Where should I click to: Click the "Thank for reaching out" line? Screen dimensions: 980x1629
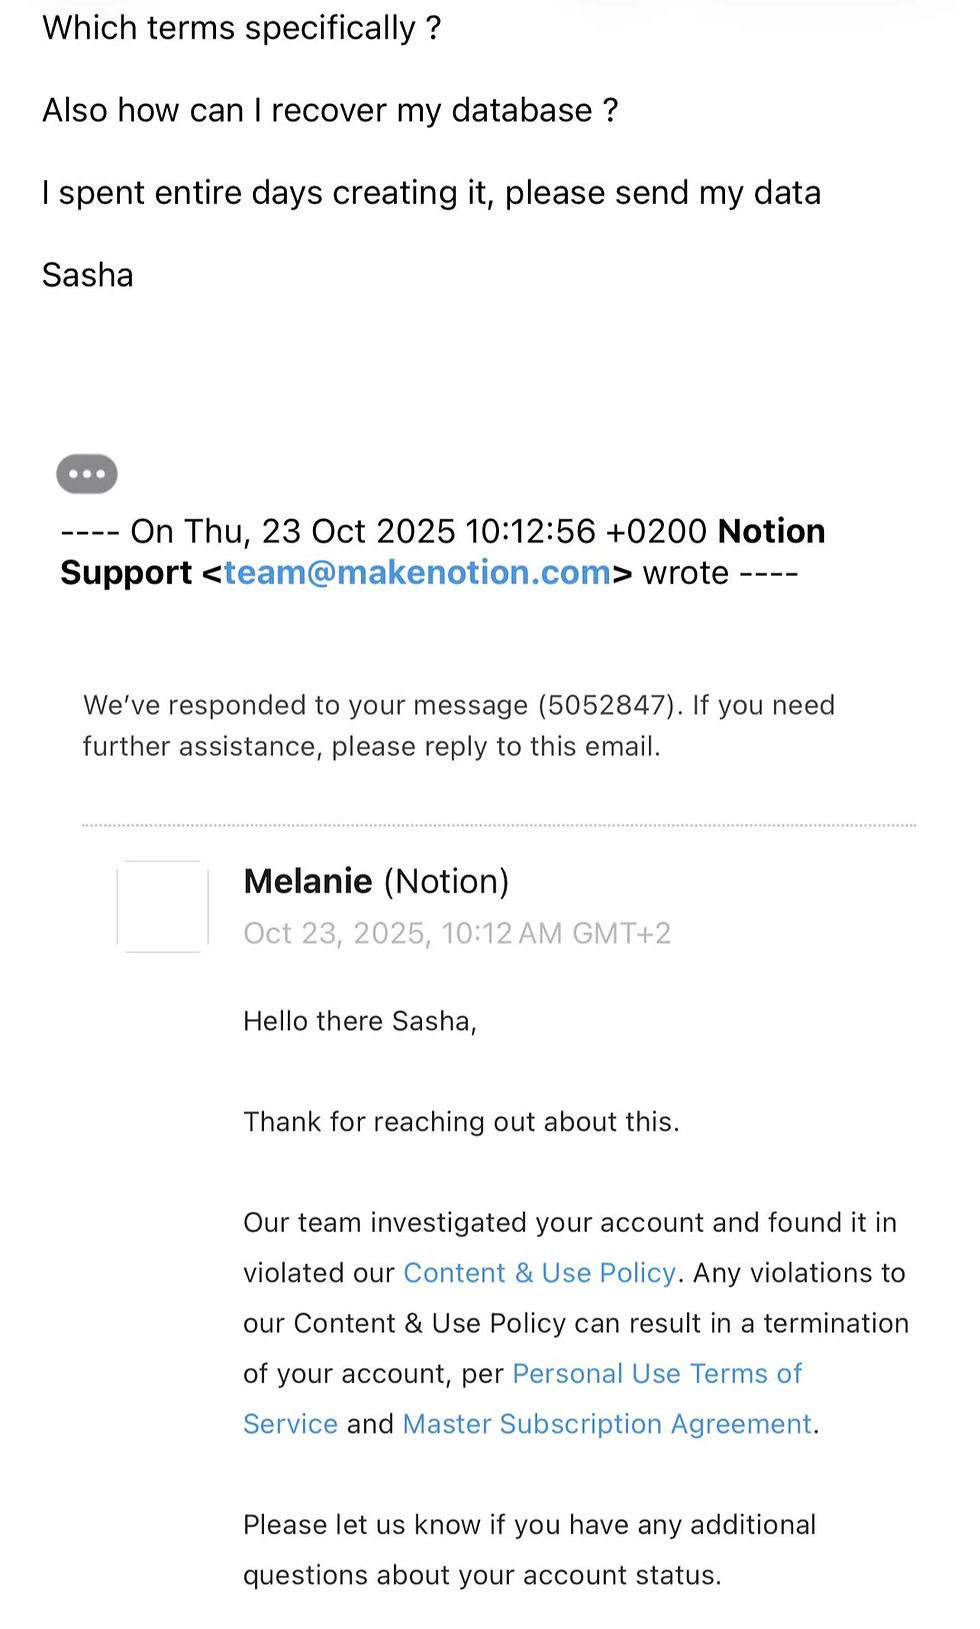coord(461,1122)
